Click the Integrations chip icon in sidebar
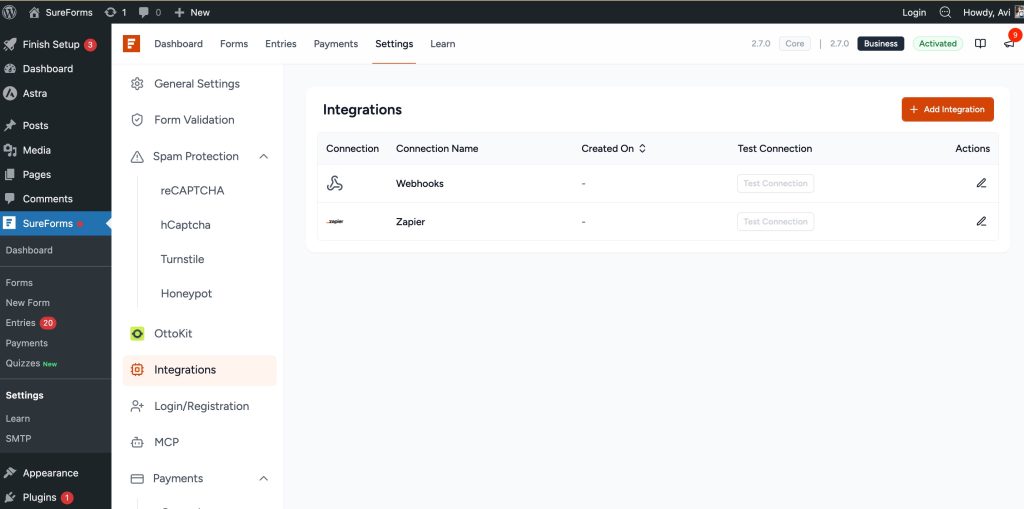 coord(137,370)
